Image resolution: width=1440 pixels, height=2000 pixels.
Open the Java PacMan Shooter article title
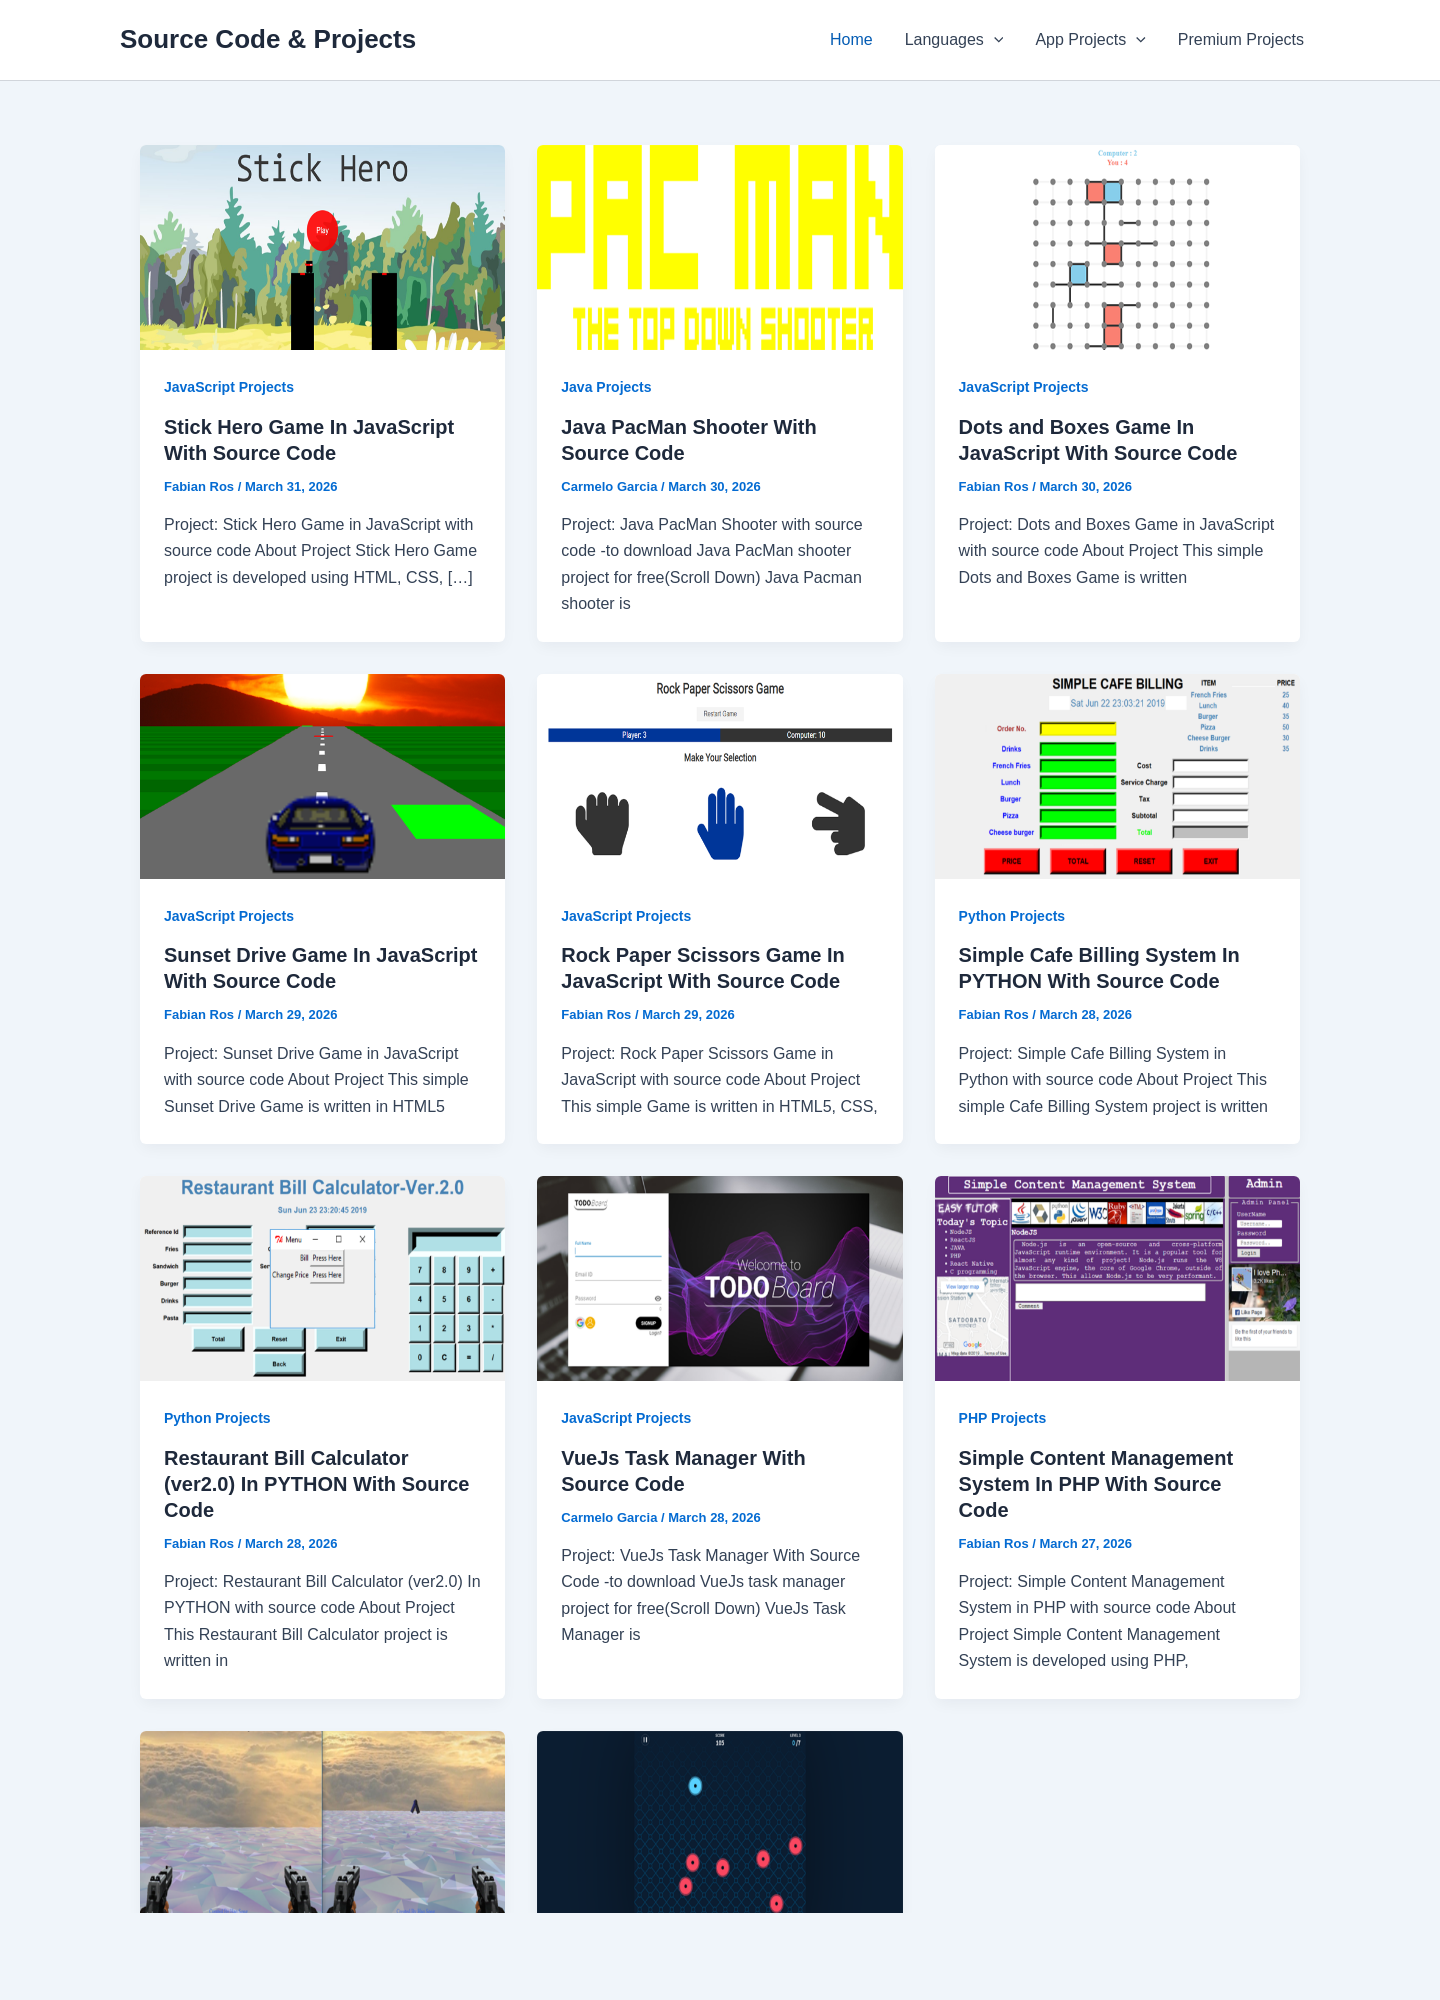[689, 440]
